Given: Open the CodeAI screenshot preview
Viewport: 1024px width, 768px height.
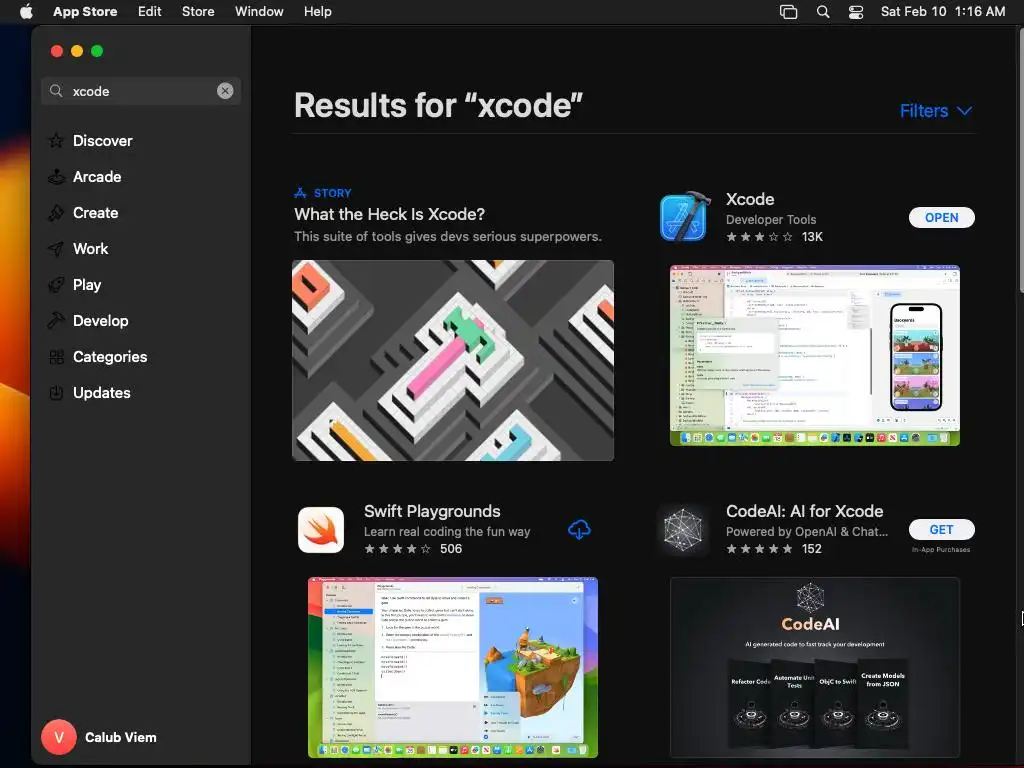Looking at the screenshot, I should 815,667.
